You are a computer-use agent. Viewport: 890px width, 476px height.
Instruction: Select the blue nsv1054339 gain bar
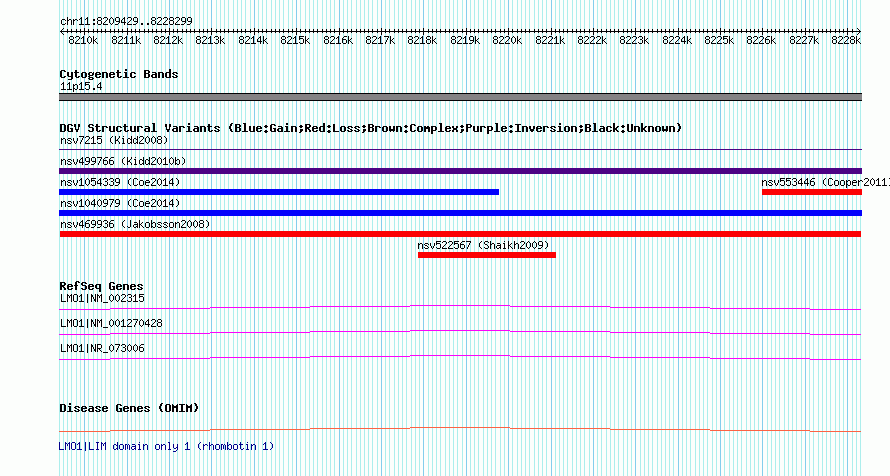(279, 192)
